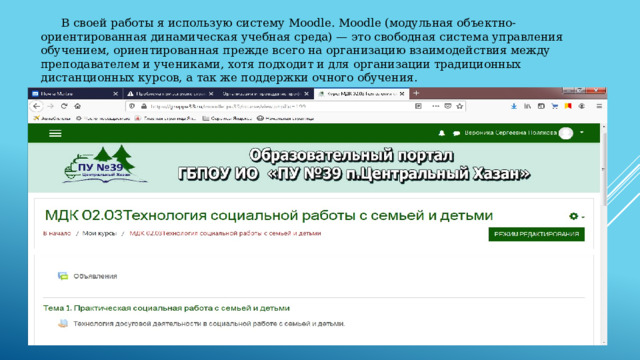This screenshot has width=640, height=360.
Task: Open reader view icon in address bar
Action: 418,106
